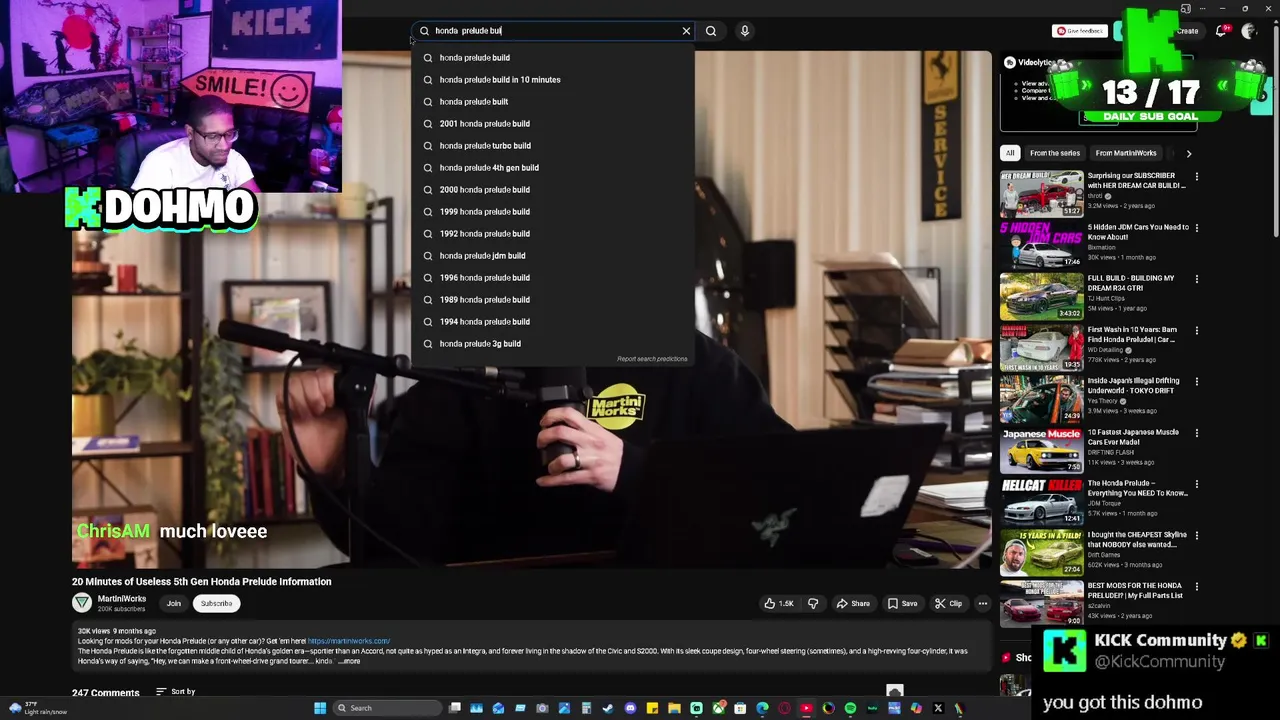Open 'BEST MODS FOR THE HONDA PRELUDE' video thumbnail
Image resolution: width=1280 pixels, height=720 pixels.
click(x=1041, y=603)
